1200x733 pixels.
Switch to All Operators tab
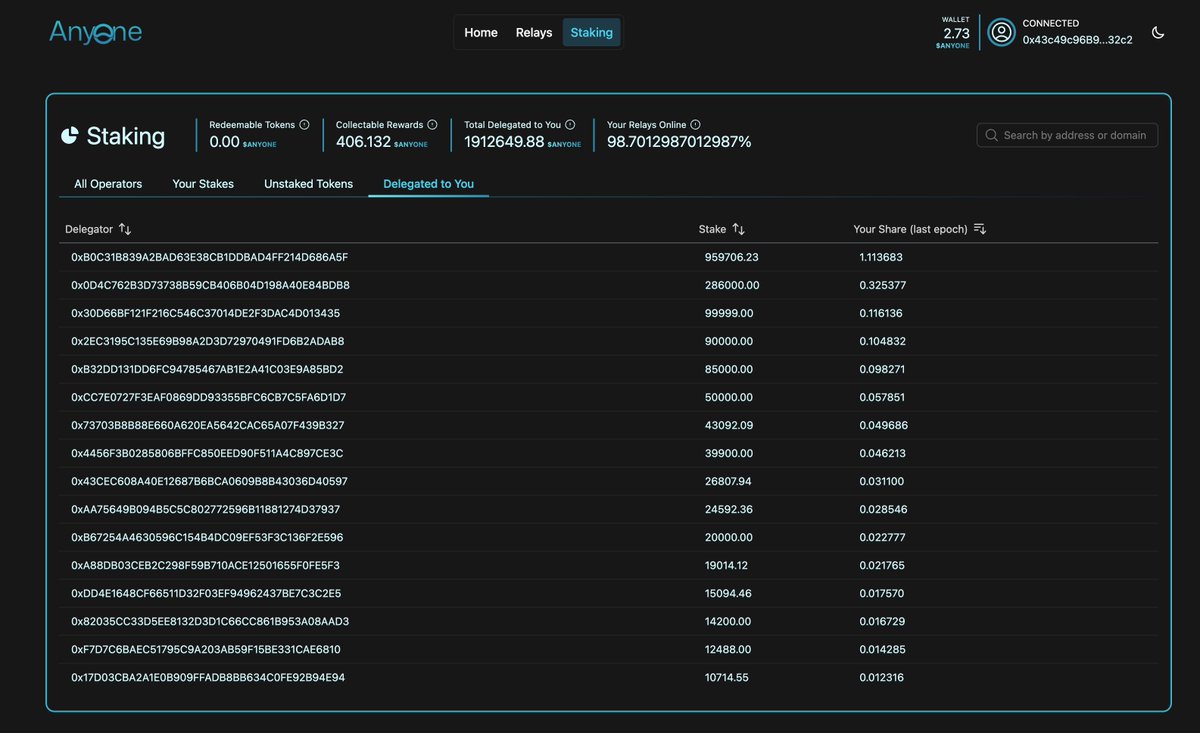[x=108, y=184]
